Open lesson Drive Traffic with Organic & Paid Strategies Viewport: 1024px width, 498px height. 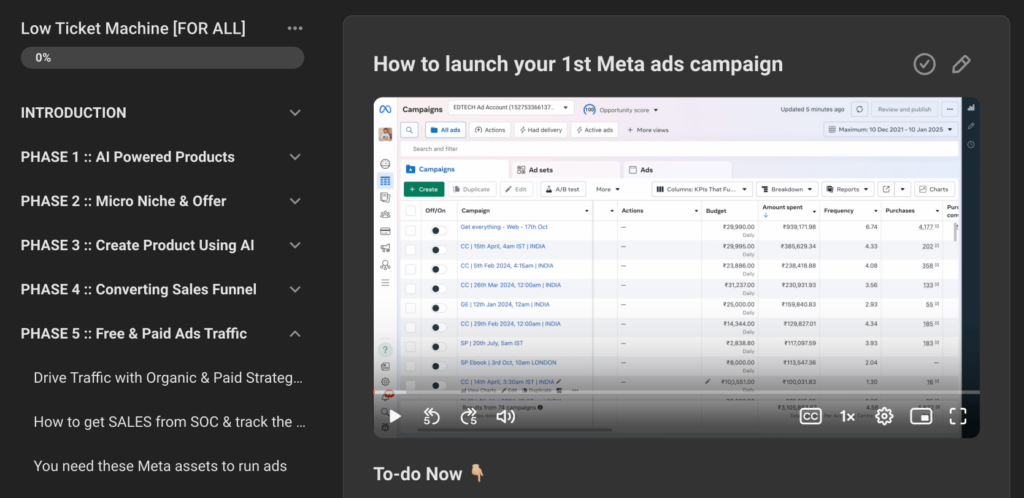tap(168, 378)
